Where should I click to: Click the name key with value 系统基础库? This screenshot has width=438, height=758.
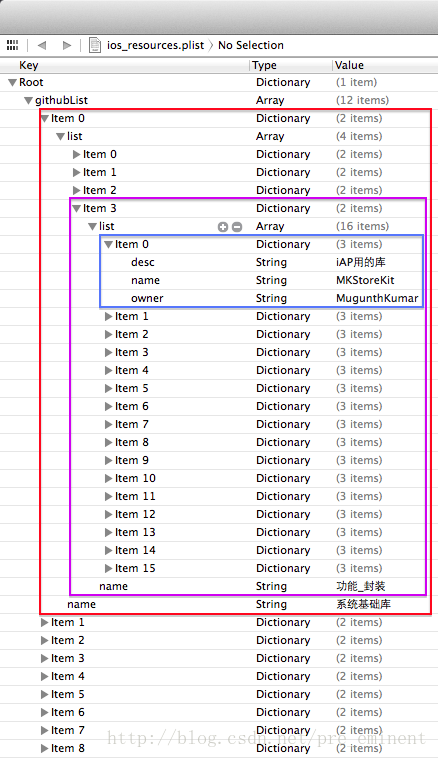click(x=81, y=604)
